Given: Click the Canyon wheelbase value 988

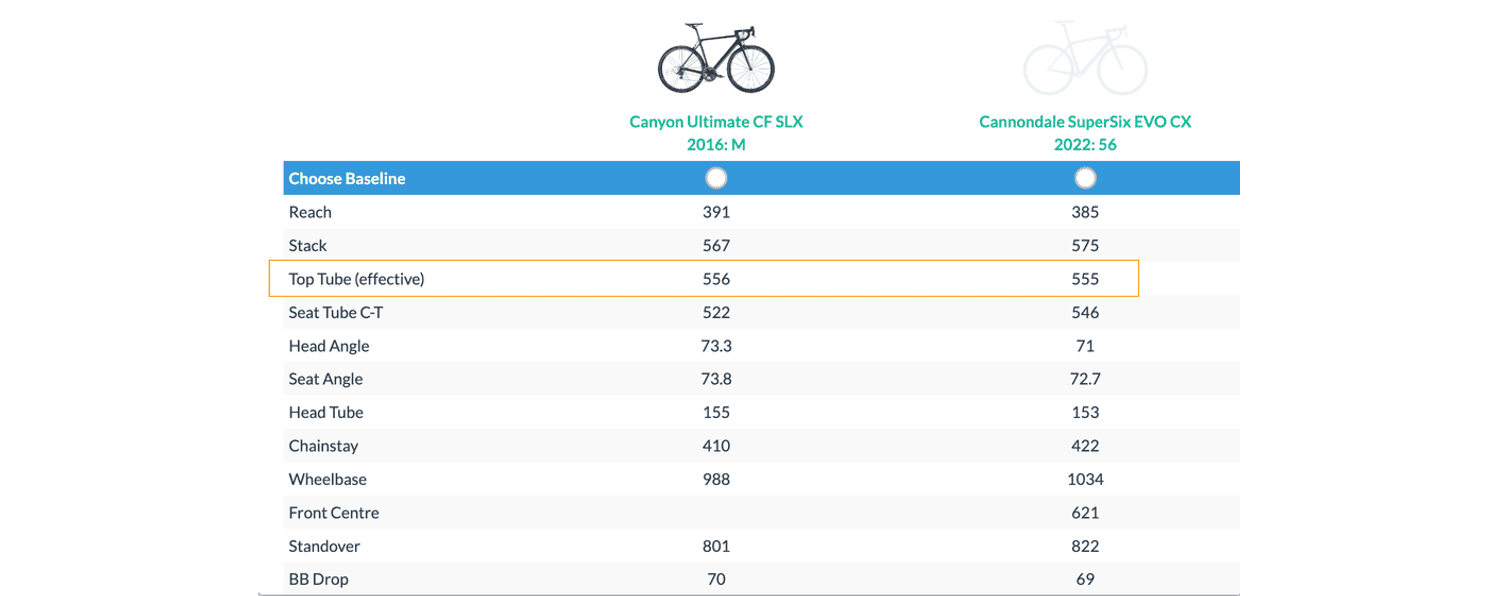Looking at the screenshot, I should pyautogui.click(x=716, y=479).
